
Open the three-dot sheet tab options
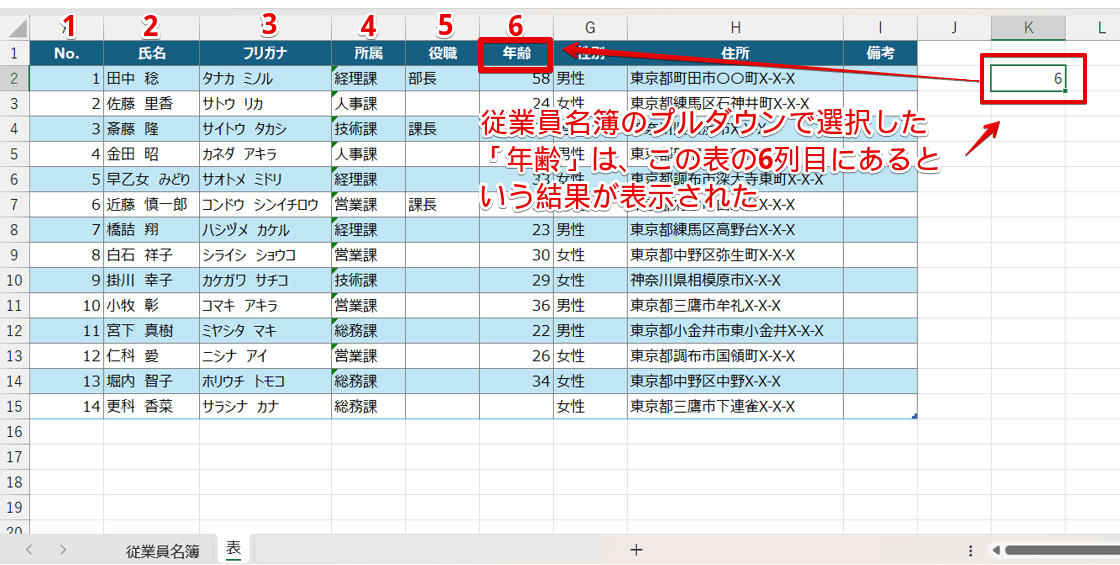(x=971, y=551)
